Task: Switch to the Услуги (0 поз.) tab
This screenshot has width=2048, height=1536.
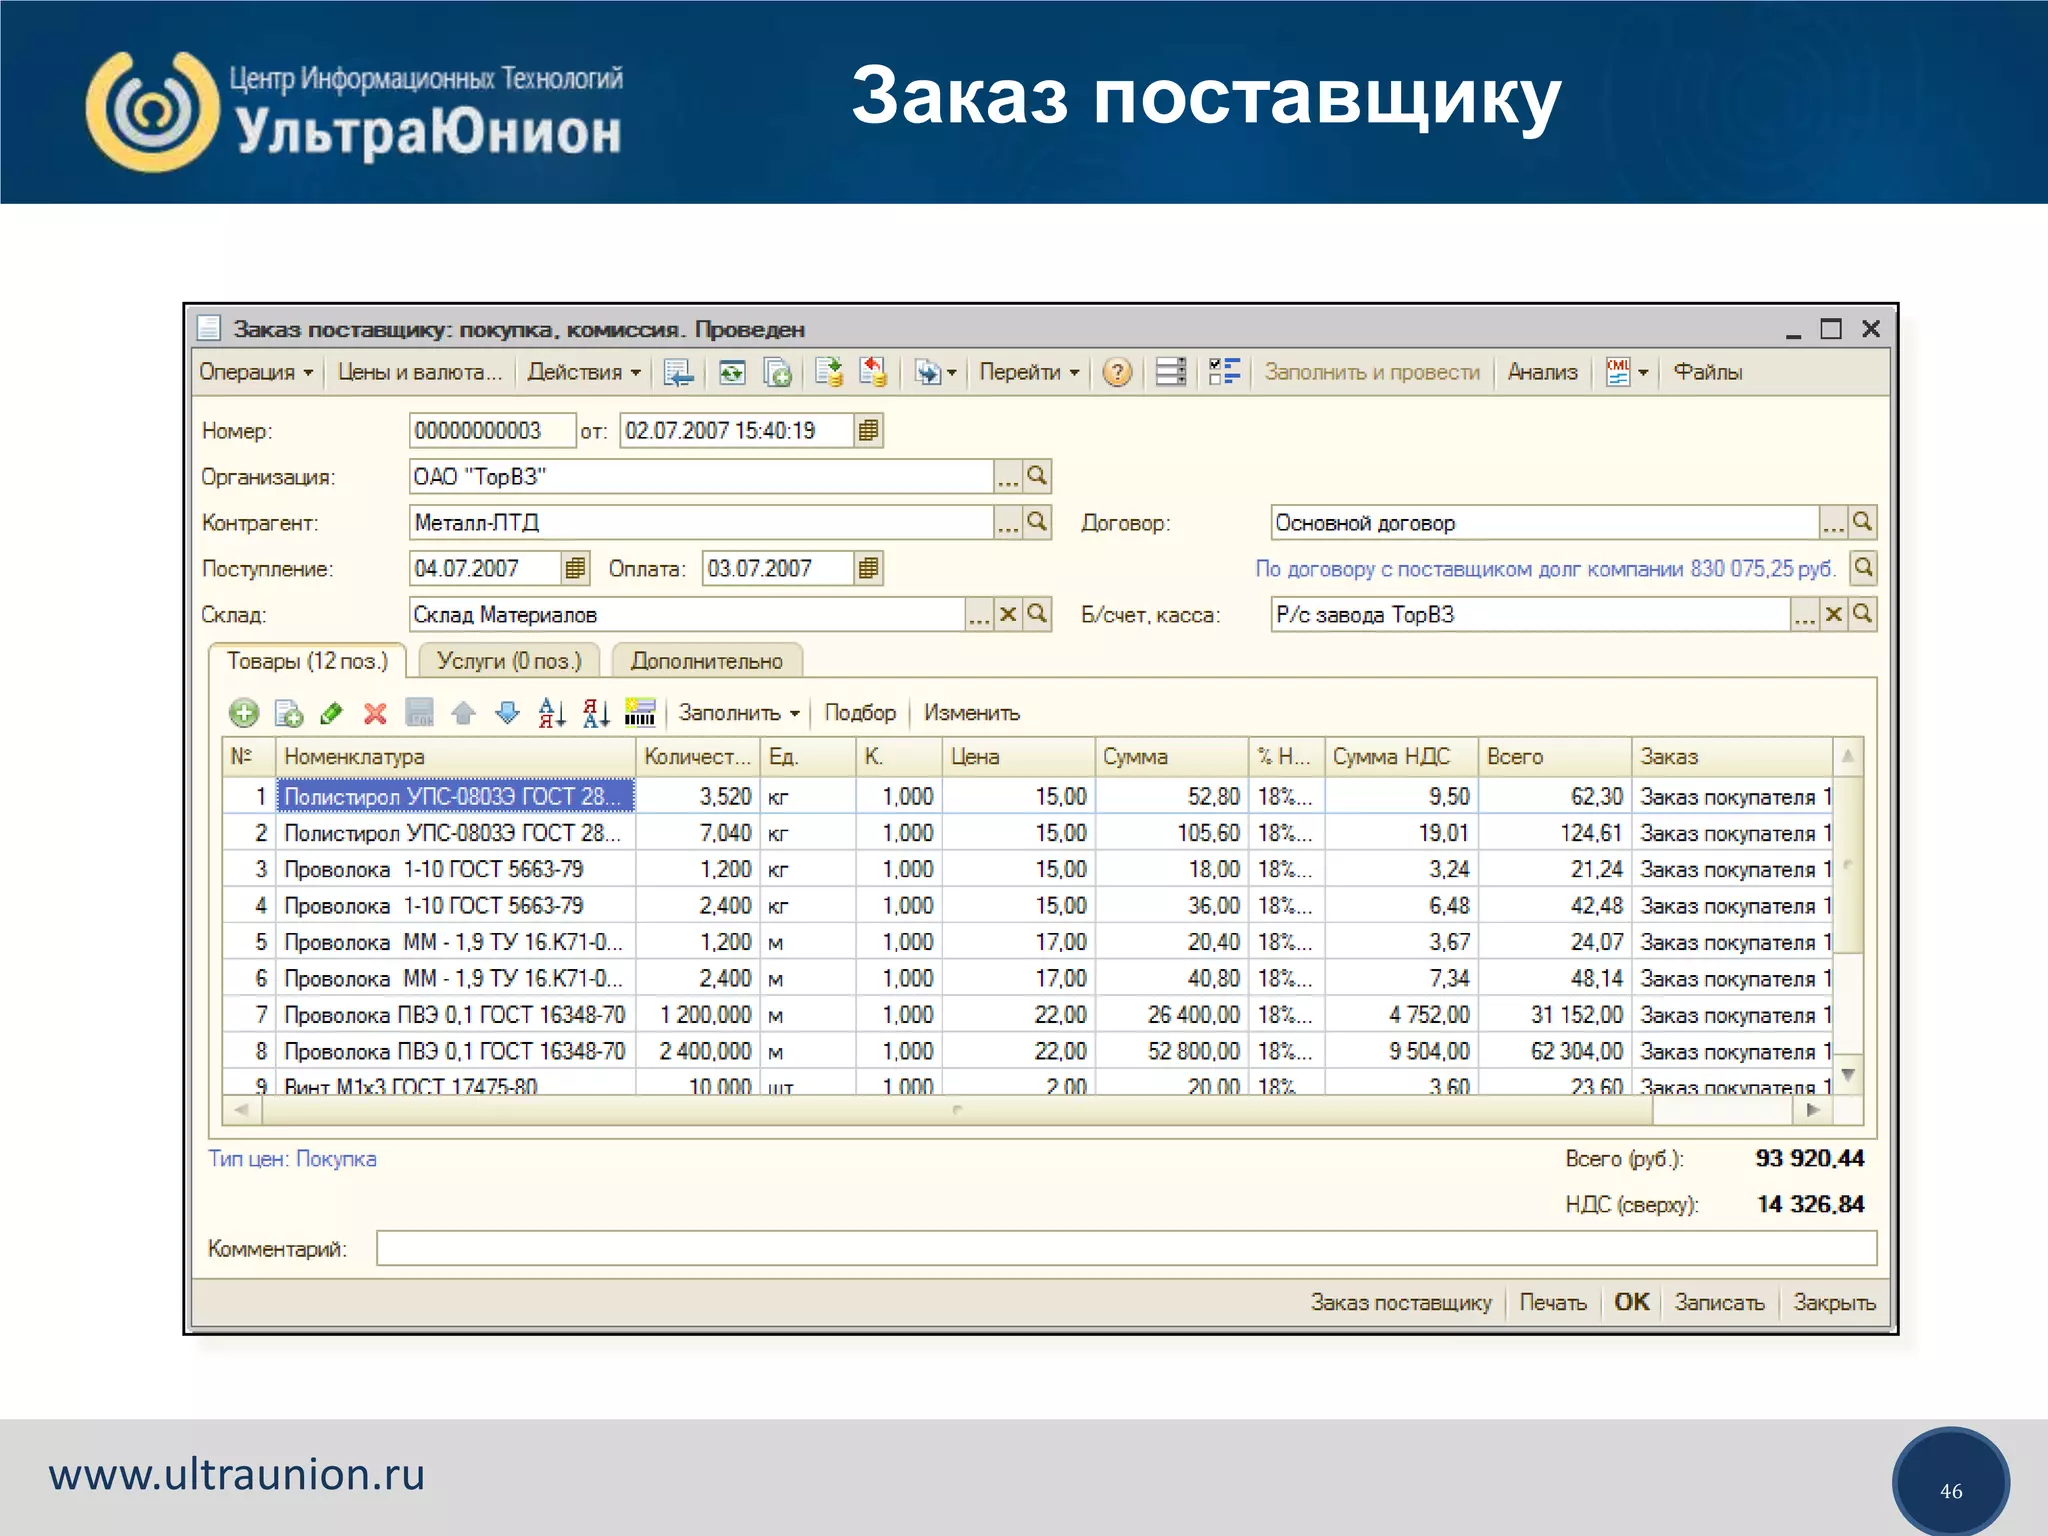Action: (508, 661)
